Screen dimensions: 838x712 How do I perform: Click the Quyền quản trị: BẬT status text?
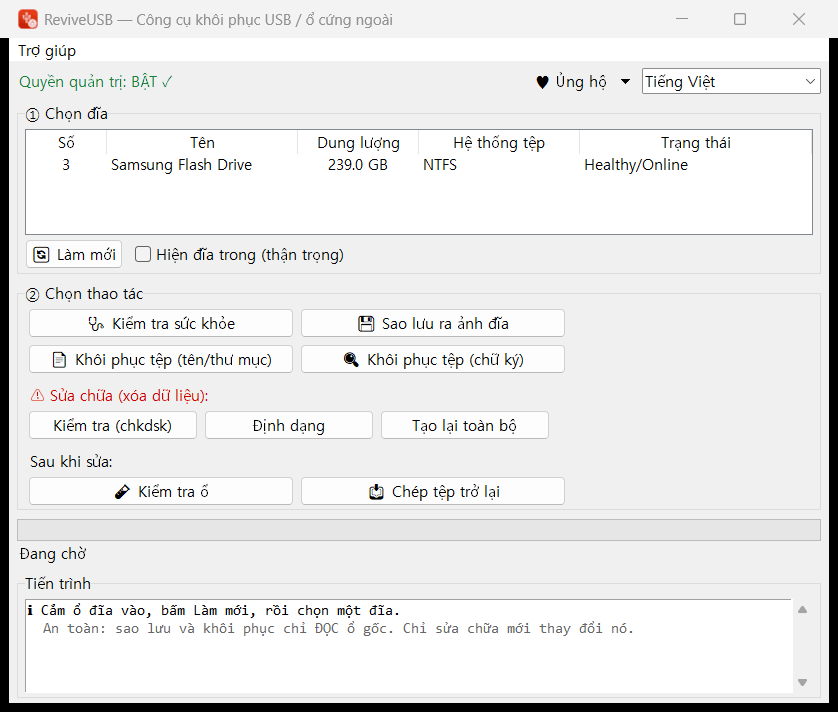(x=96, y=82)
